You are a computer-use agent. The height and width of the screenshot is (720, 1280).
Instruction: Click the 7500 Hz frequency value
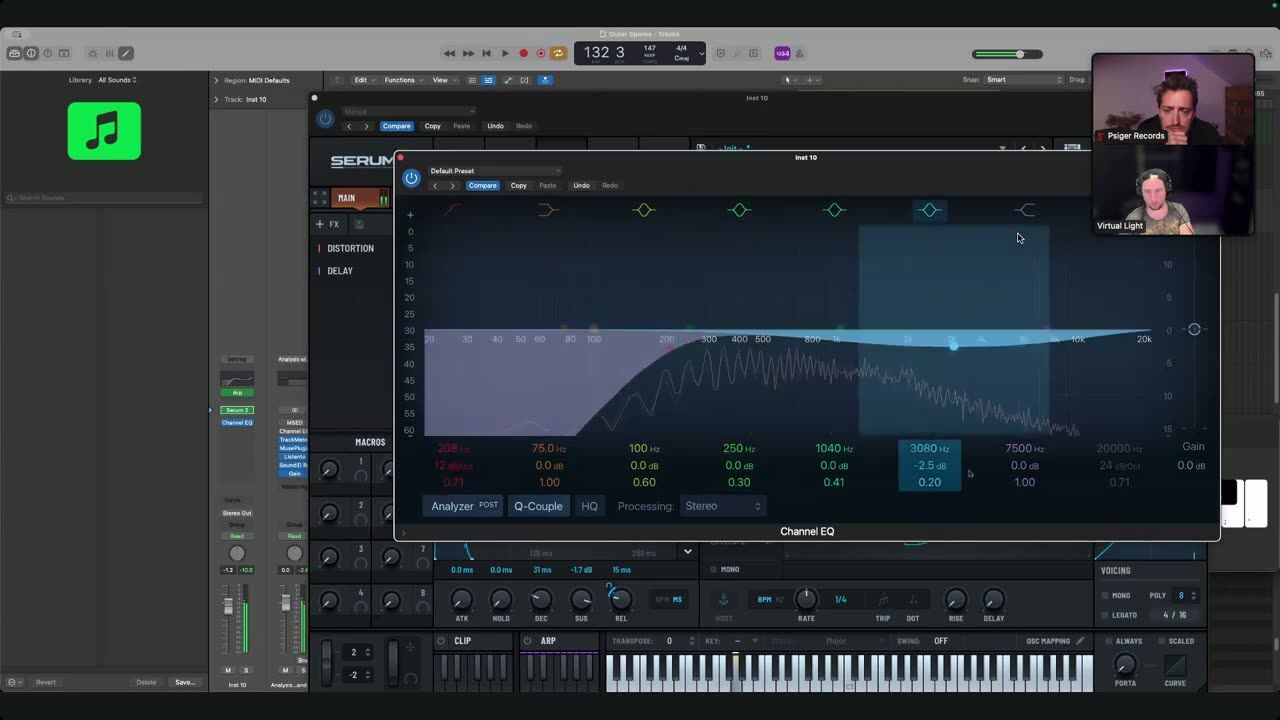tap(1024, 448)
